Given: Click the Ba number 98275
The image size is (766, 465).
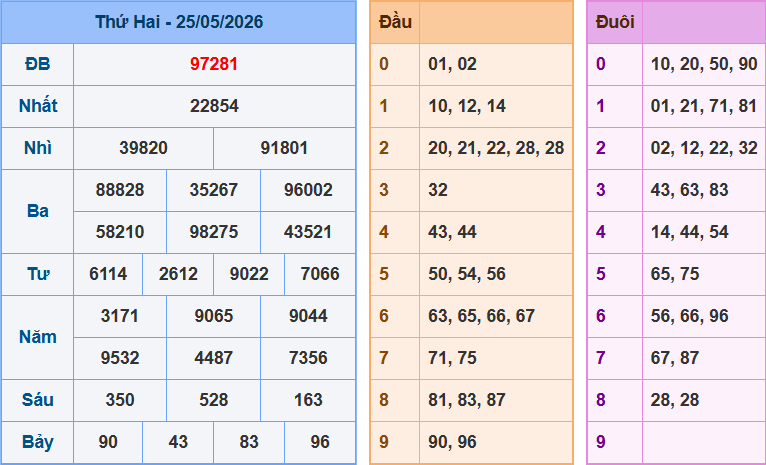Looking at the screenshot, I should pyautogui.click(x=213, y=232).
